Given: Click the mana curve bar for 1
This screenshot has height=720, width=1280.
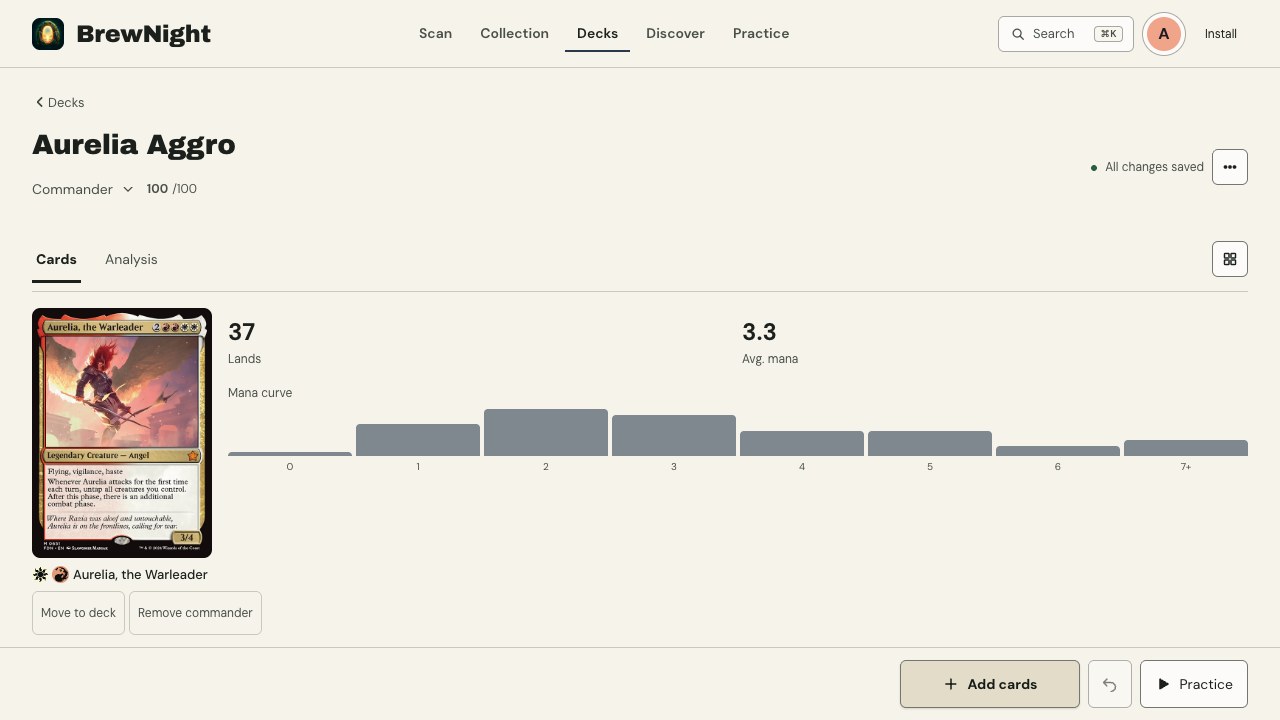Looking at the screenshot, I should (418, 440).
